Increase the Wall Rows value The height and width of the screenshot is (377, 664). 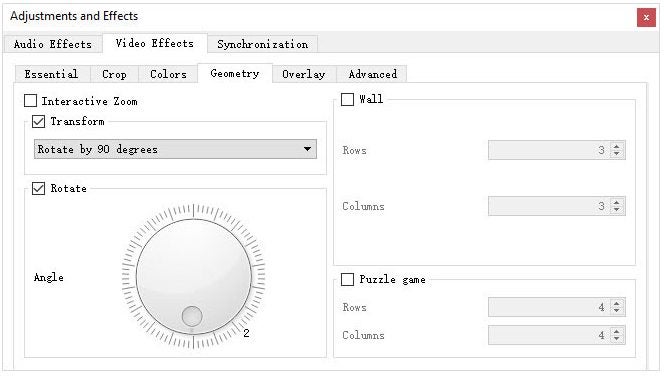coord(617,146)
